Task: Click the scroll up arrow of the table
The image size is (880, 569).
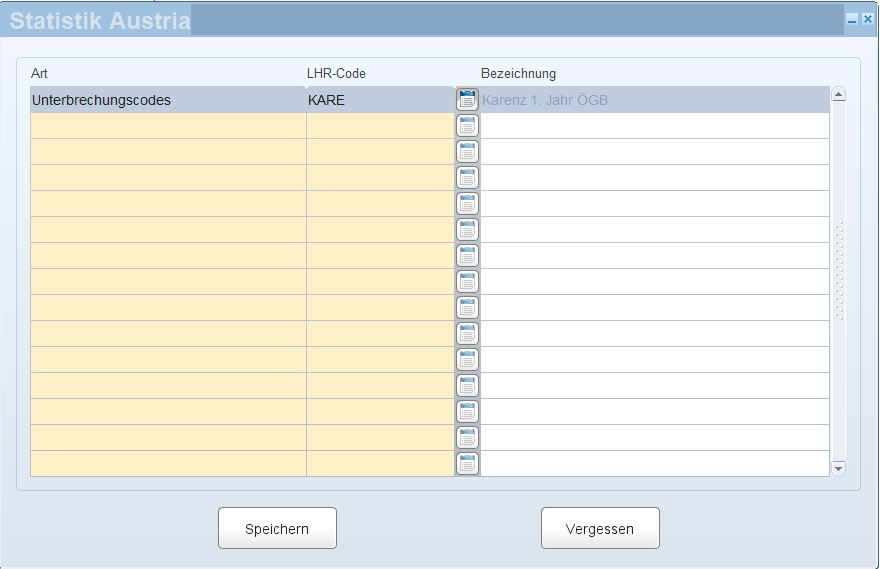Action: click(838, 94)
